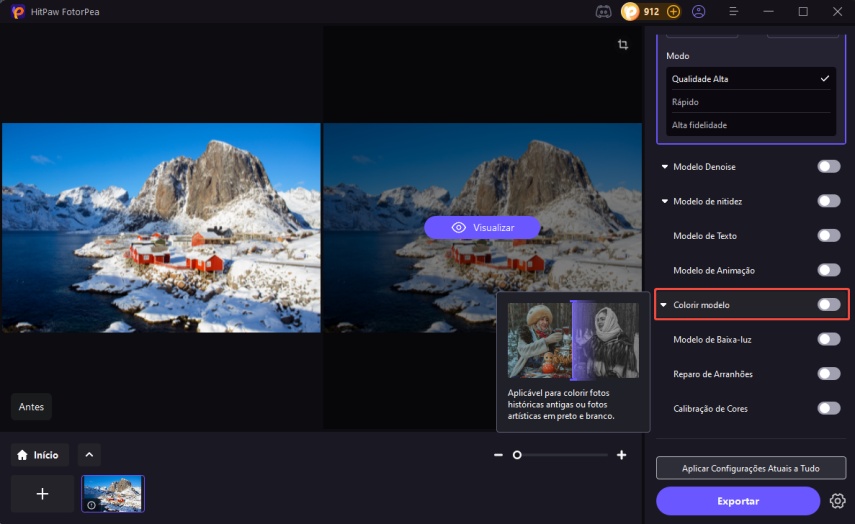Click Aplicar Configurações Atuais a Tudo
This screenshot has width=855, height=524.
tap(751, 468)
